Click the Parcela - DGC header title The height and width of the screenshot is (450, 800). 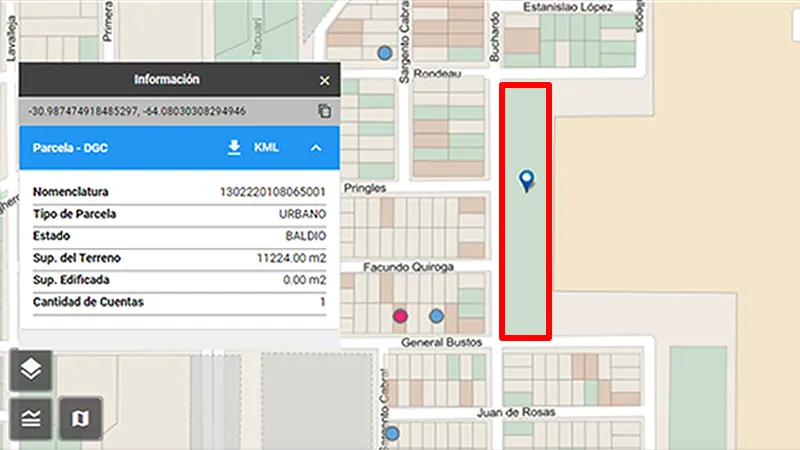70,148
